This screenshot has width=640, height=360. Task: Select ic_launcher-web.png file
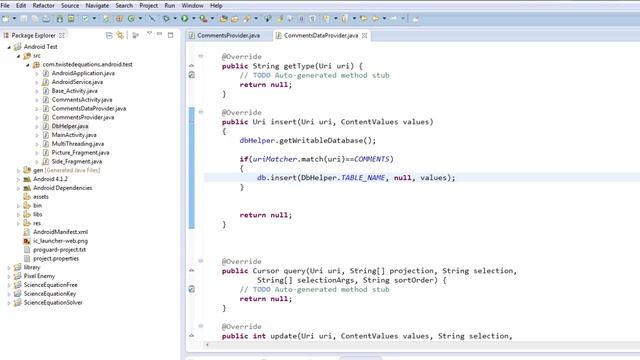(x=60, y=241)
